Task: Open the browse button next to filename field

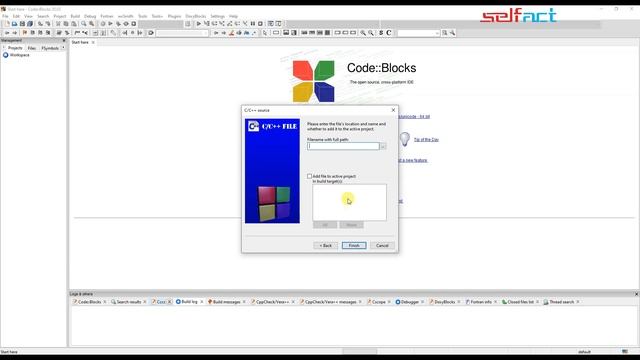Action: coord(383,146)
